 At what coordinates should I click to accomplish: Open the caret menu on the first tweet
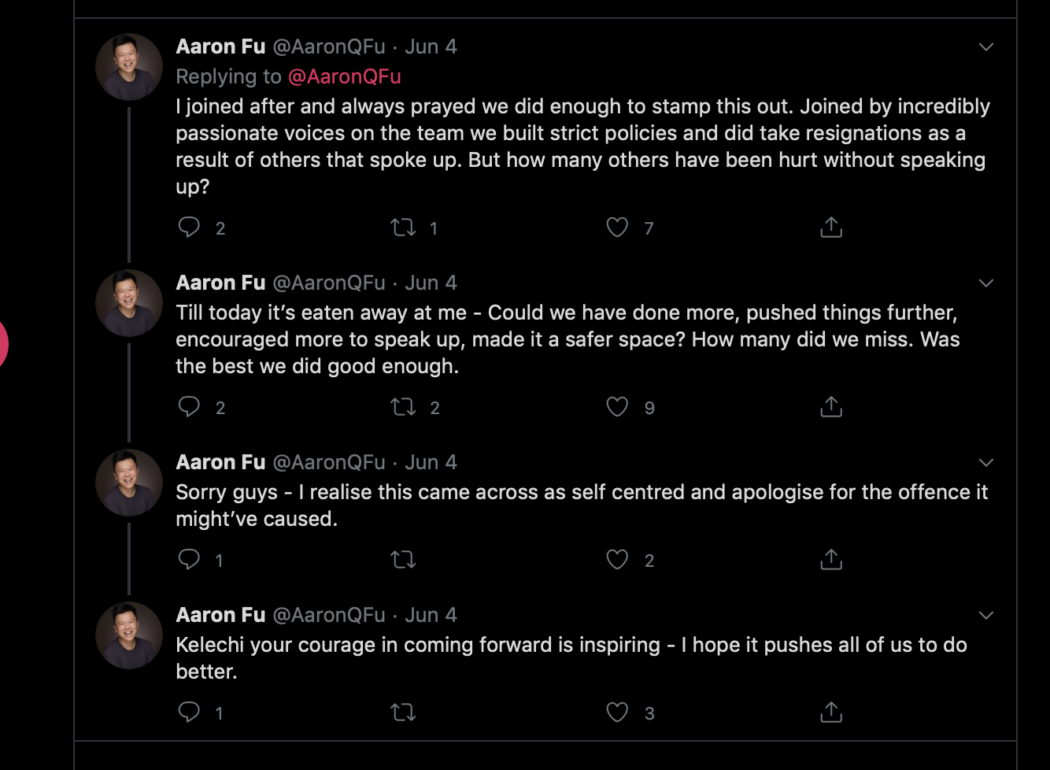pyautogui.click(x=986, y=47)
